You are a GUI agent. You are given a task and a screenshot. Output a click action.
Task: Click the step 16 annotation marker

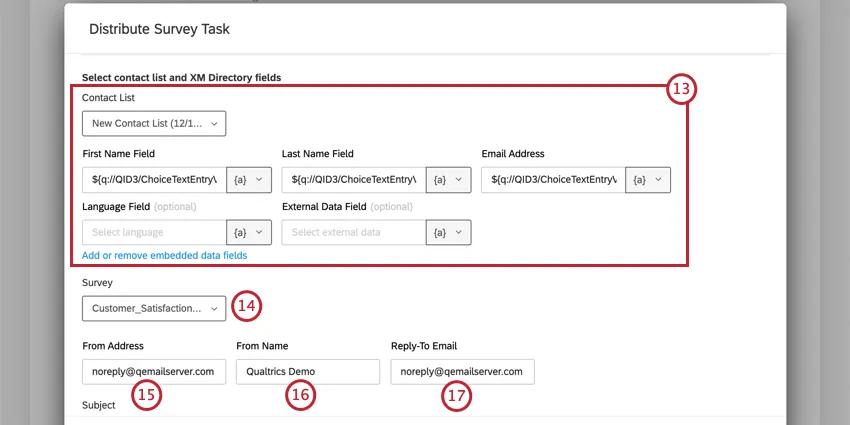pos(300,396)
